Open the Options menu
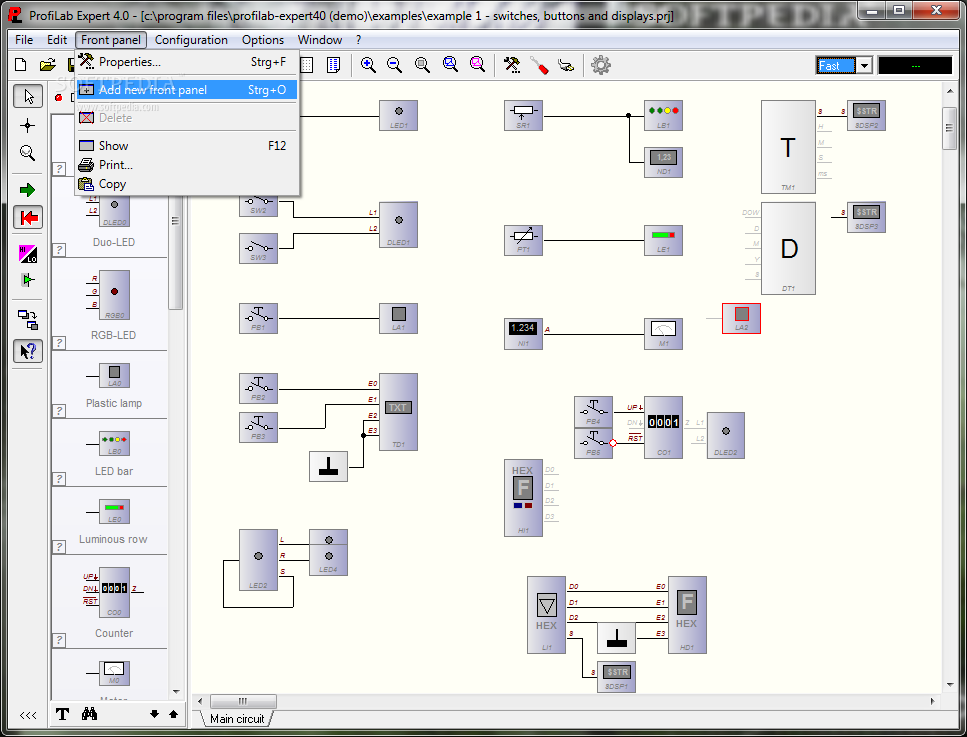Viewport: 967px width, 737px height. click(263, 39)
